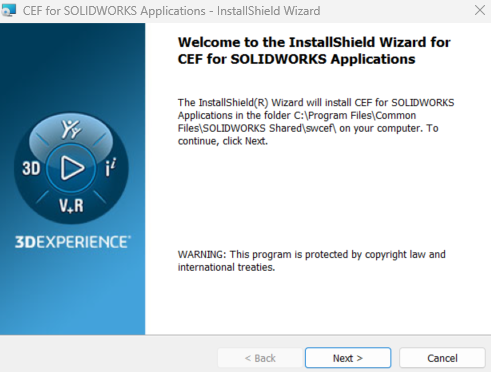Viewport: 491px width, 372px height.
Task: Select the 3D quadrant of the compass
Action: pyautogui.click(x=31, y=168)
